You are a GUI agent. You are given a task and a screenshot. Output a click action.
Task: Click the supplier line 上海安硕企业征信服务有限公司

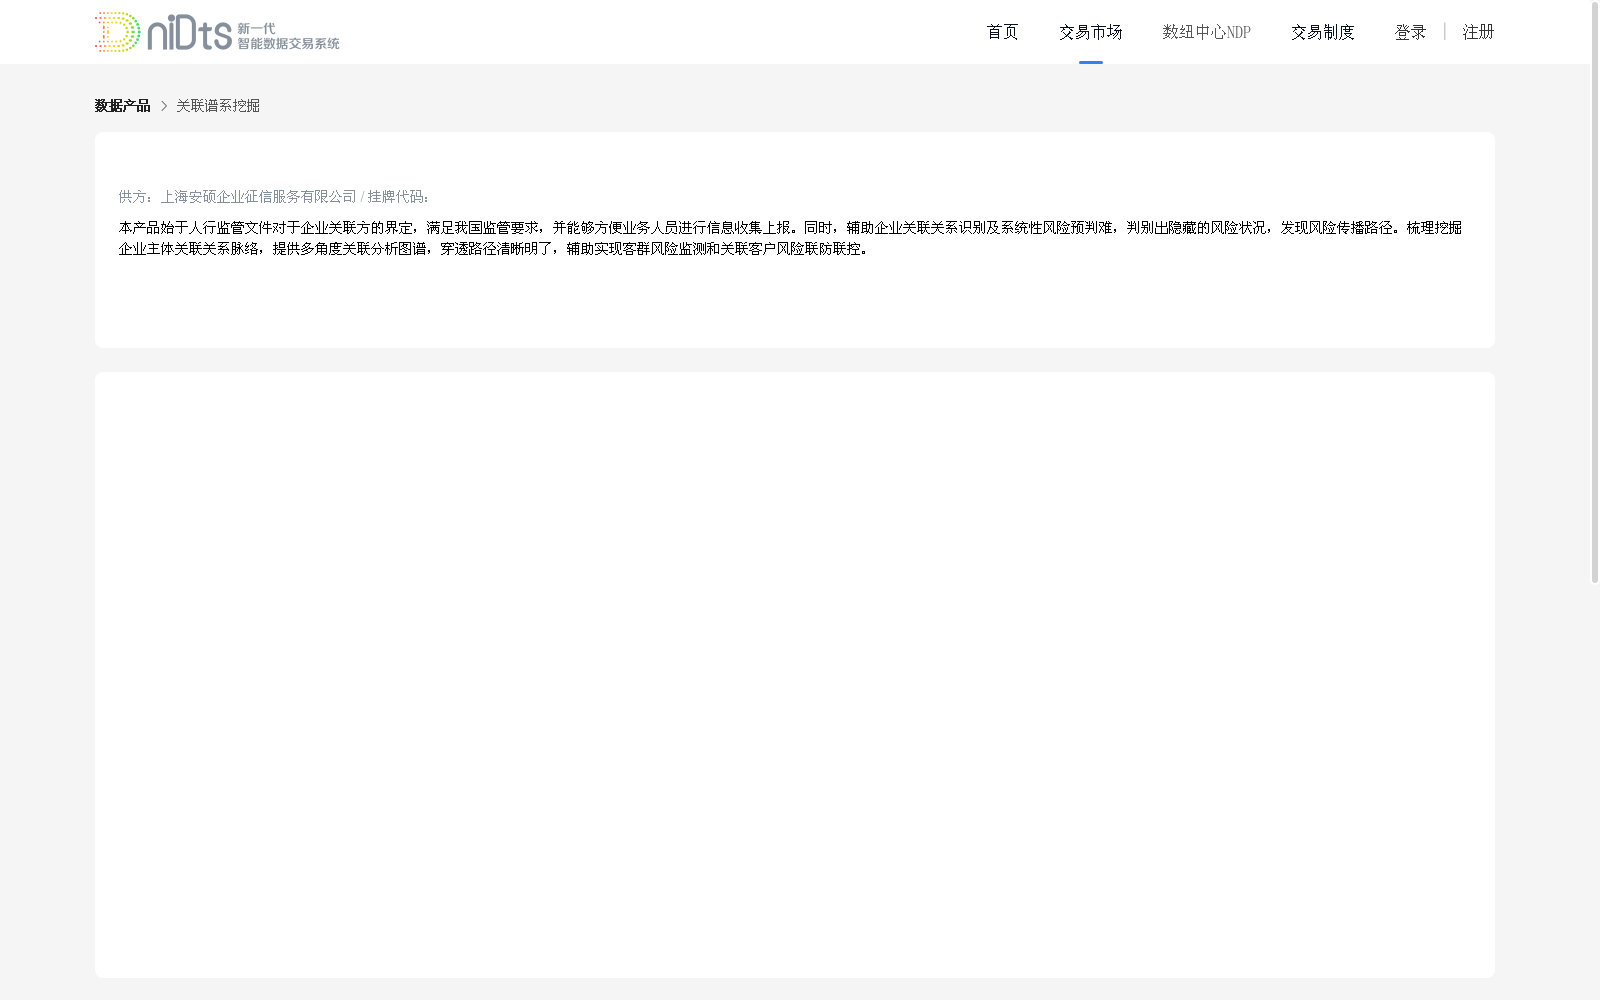pyautogui.click(x=258, y=197)
